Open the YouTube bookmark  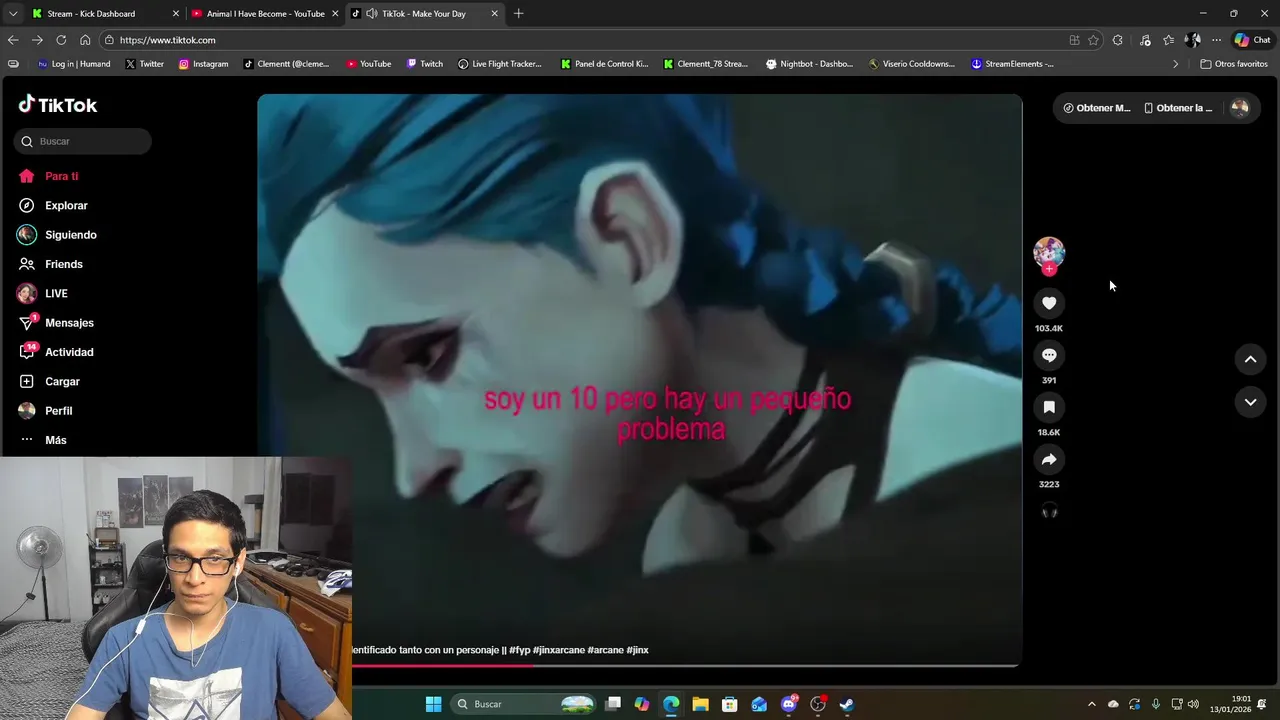(x=368, y=64)
